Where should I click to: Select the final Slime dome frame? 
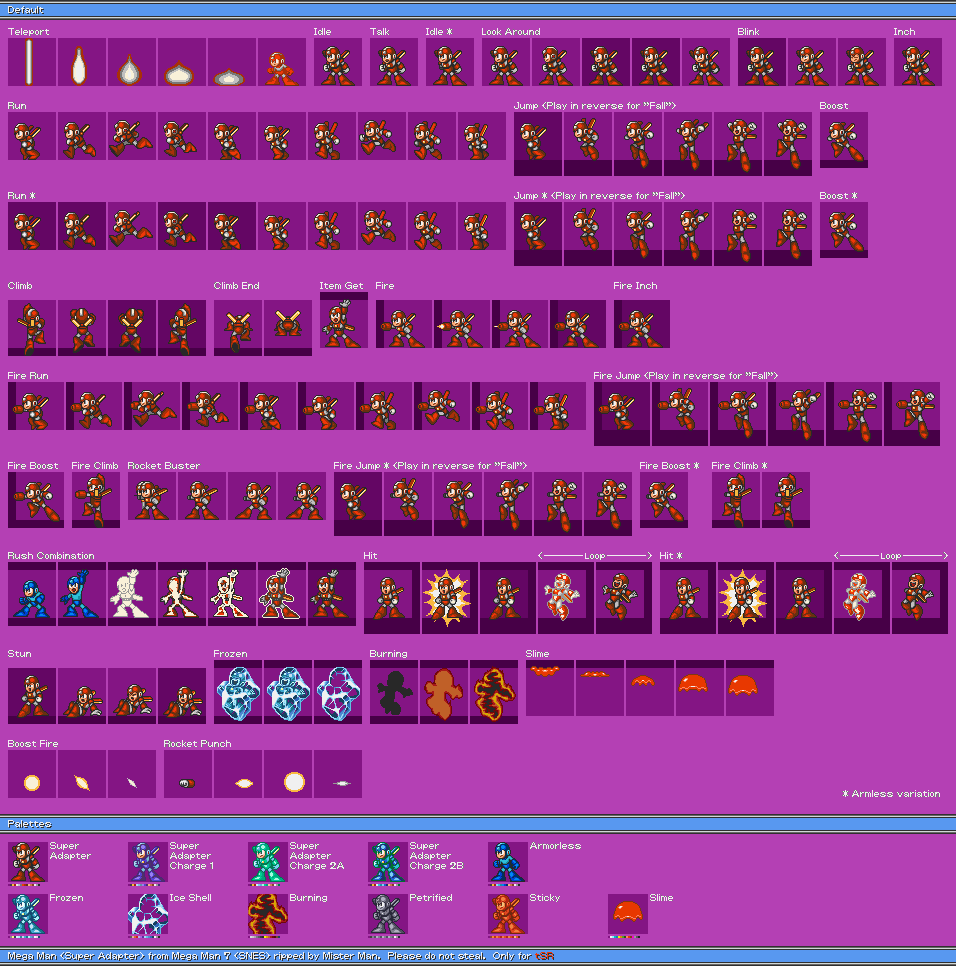[x=750, y=688]
